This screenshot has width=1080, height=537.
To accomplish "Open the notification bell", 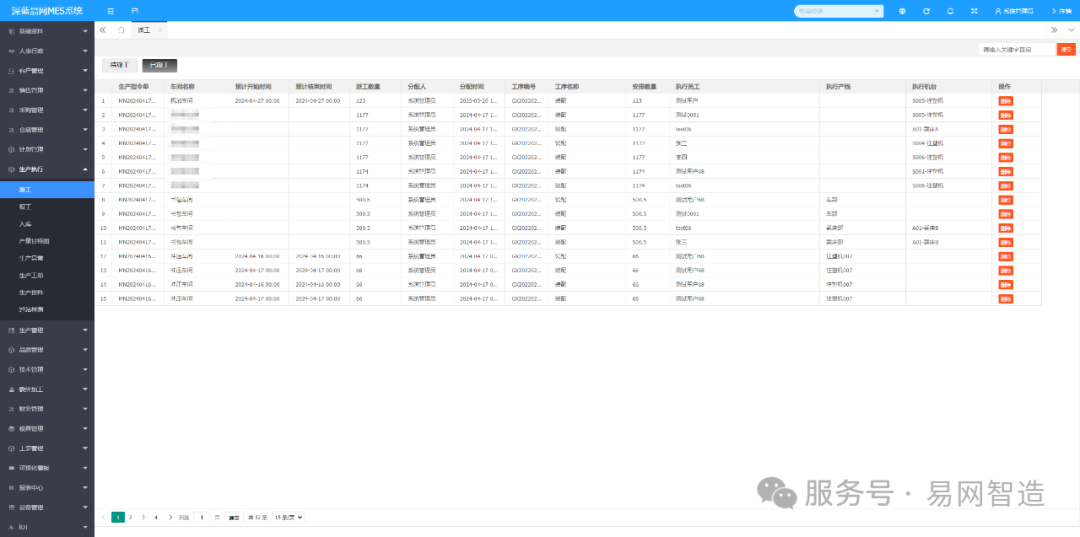I will [951, 11].
